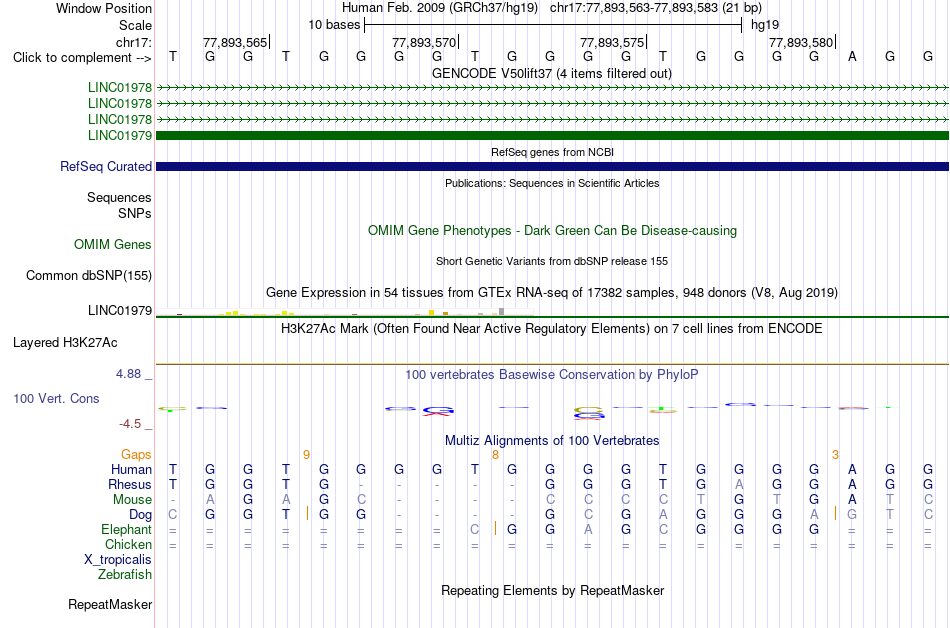Click the orange gap count 8

coord(496,455)
